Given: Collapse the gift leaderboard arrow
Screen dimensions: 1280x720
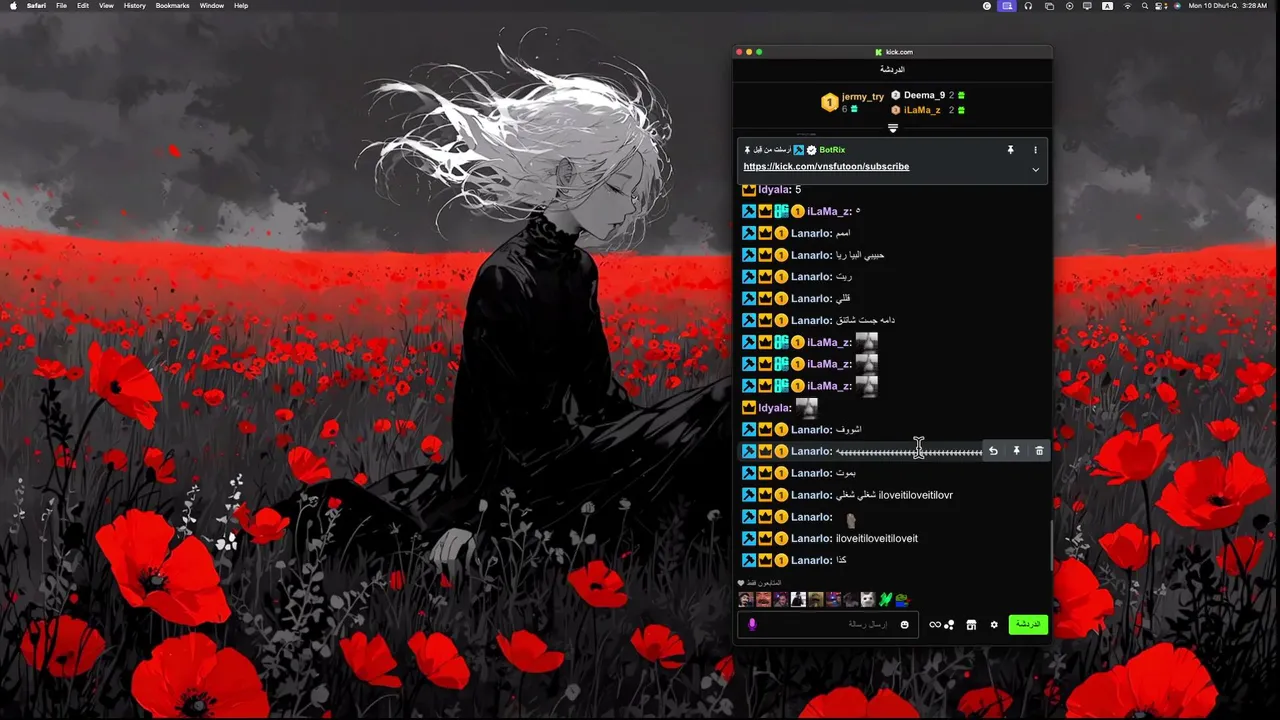Looking at the screenshot, I should coord(893,128).
